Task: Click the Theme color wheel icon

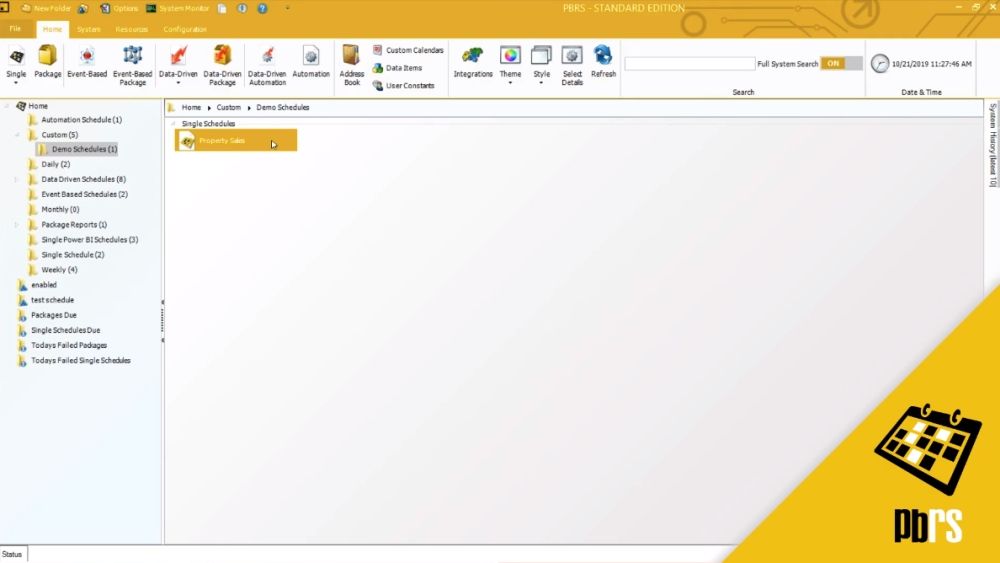Action: coord(510,55)
